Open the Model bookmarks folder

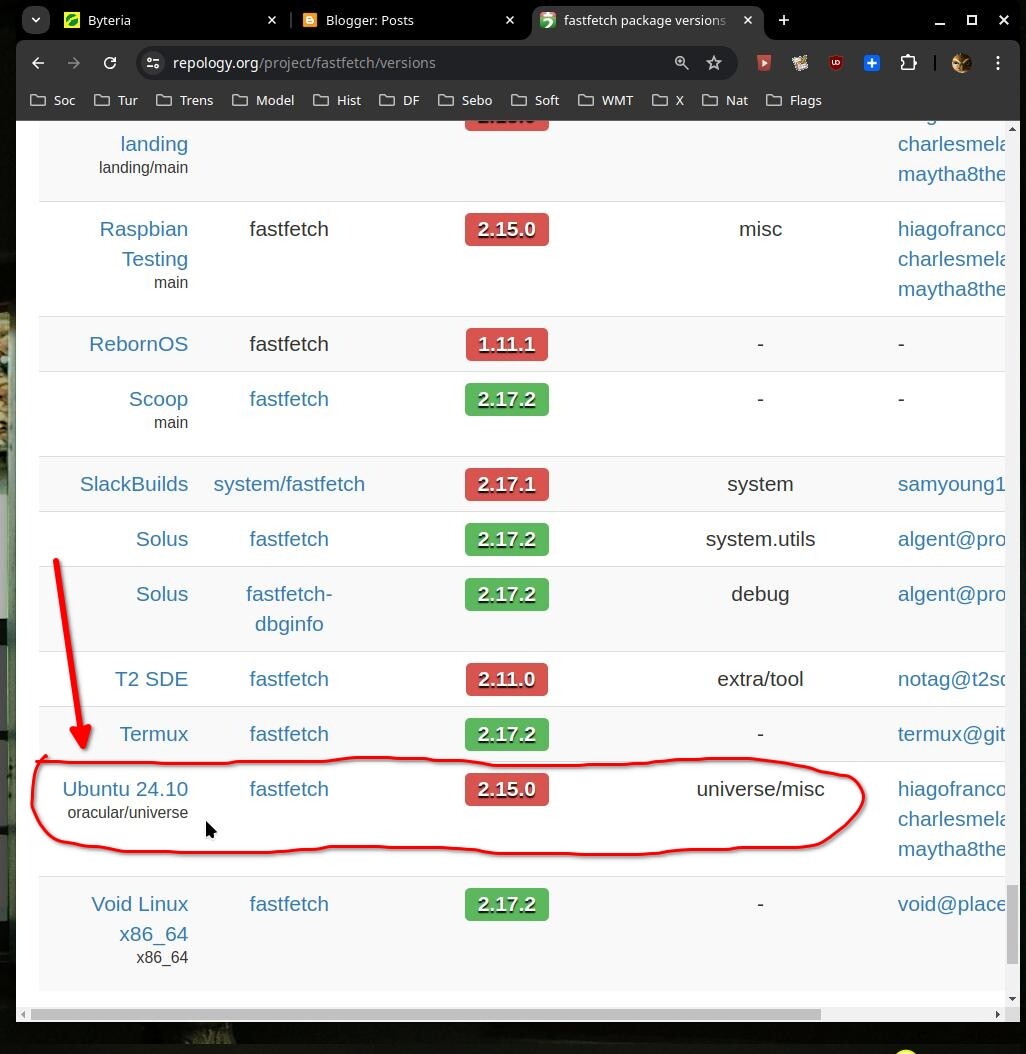tap(263, 100)
